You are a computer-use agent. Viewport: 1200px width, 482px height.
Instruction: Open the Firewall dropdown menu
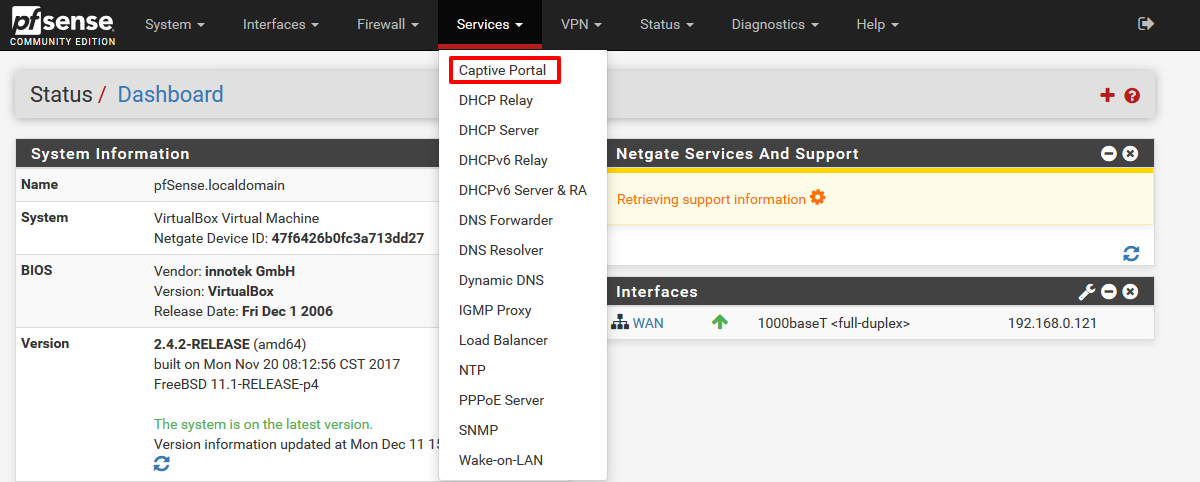387,24
